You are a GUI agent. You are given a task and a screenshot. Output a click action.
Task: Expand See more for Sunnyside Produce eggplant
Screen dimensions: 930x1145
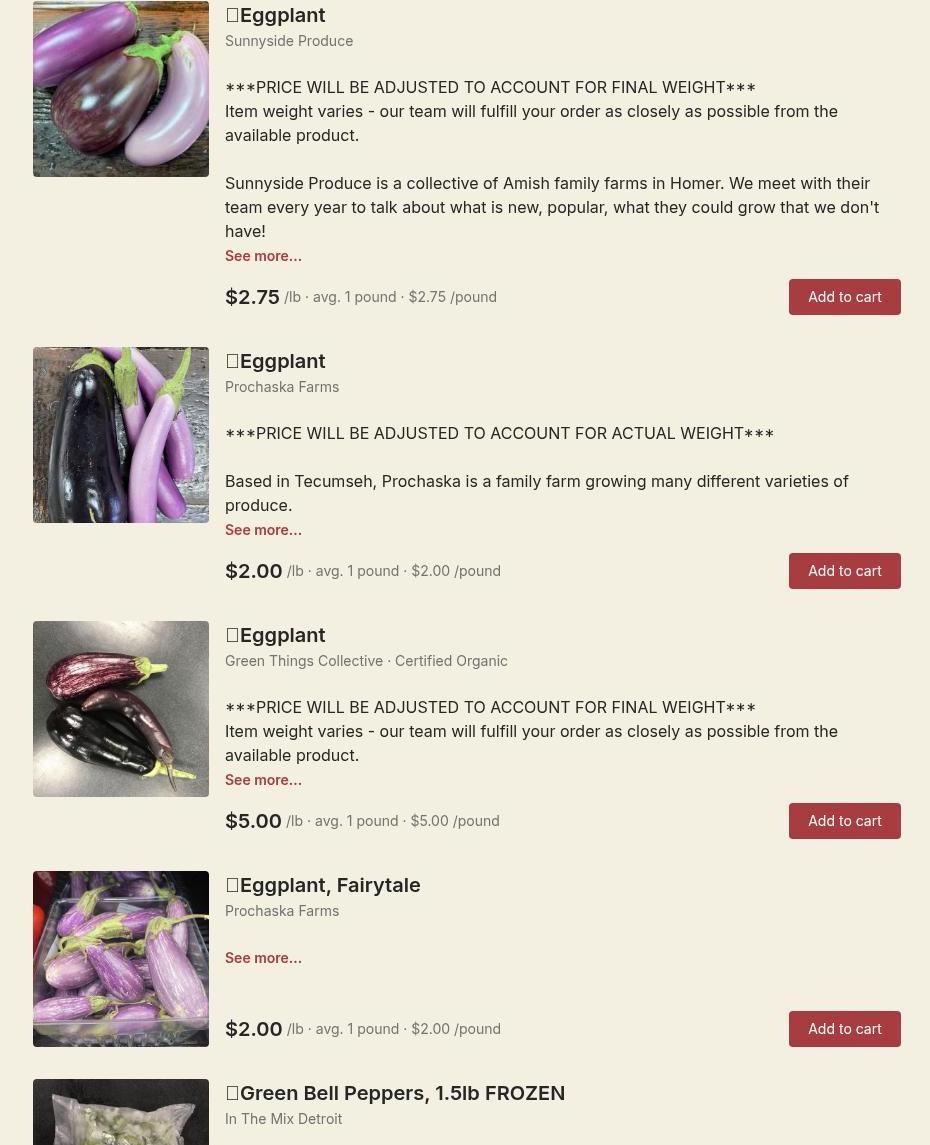[263, 256]
